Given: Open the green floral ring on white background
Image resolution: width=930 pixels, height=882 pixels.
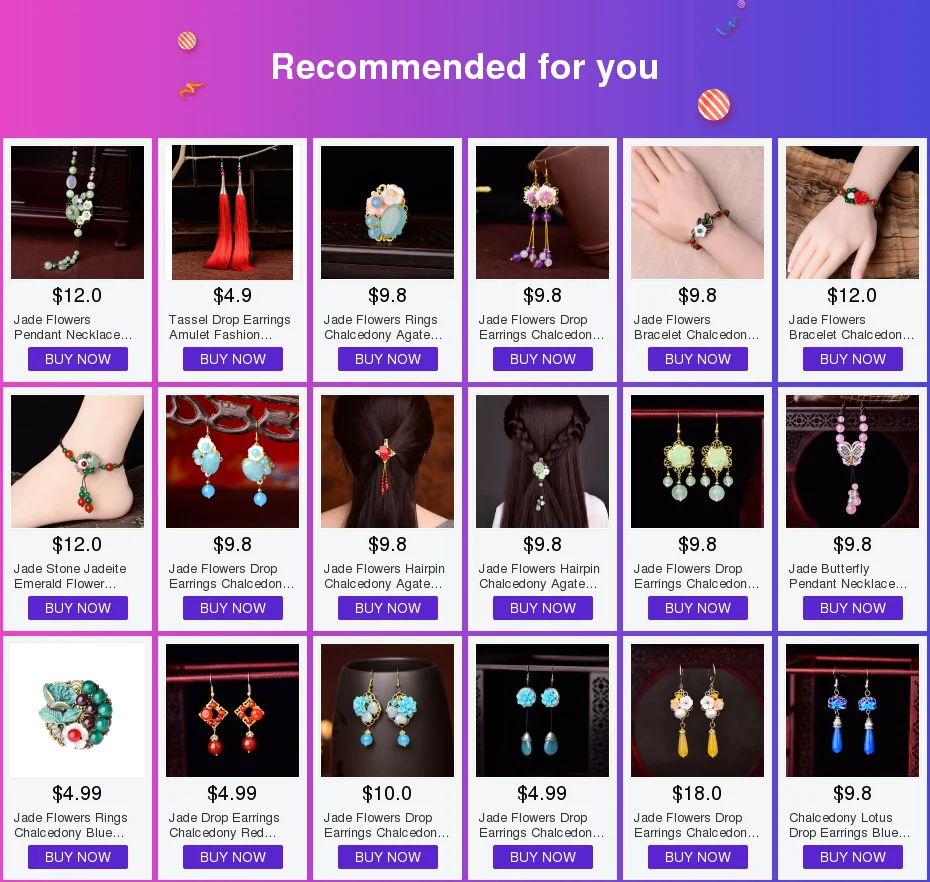Looking at the screenshot, I should click(78, 711).
